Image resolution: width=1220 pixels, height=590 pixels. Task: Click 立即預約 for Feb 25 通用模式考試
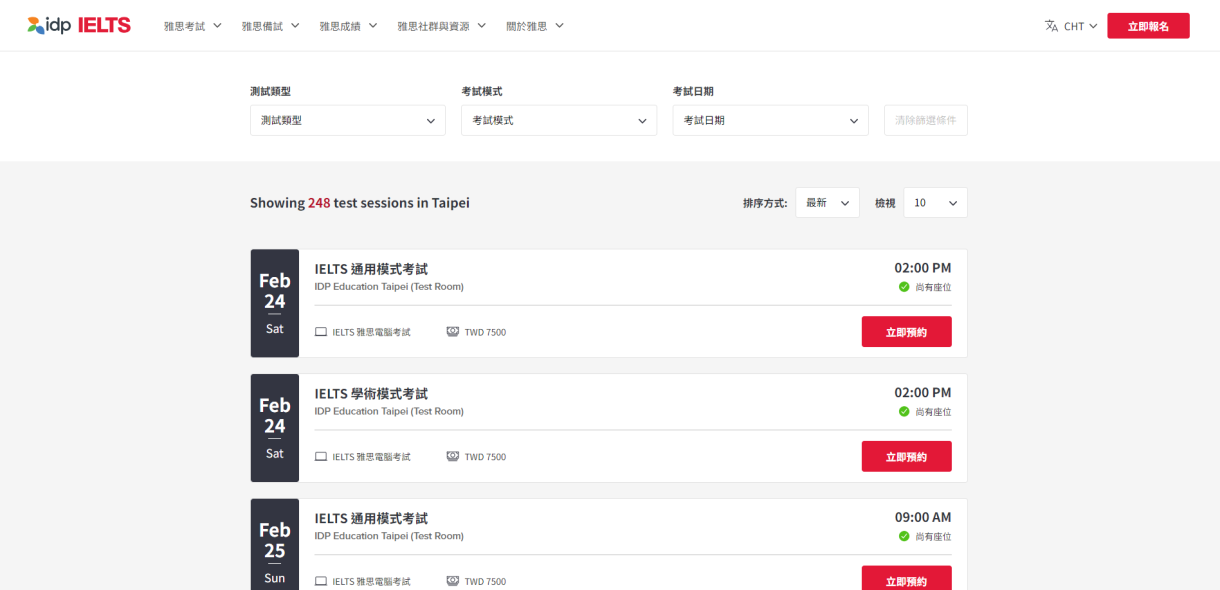click(x=906, y=578)
